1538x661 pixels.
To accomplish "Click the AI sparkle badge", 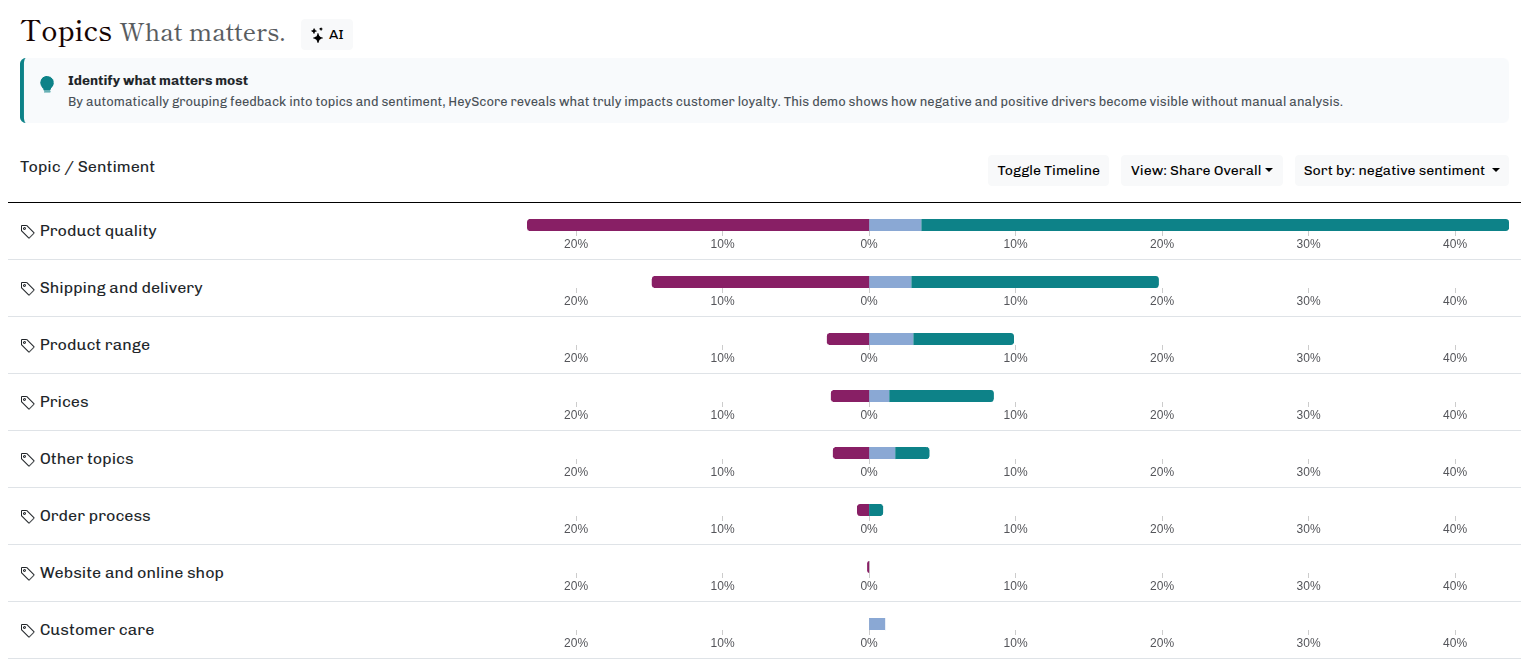I will 327,34.
